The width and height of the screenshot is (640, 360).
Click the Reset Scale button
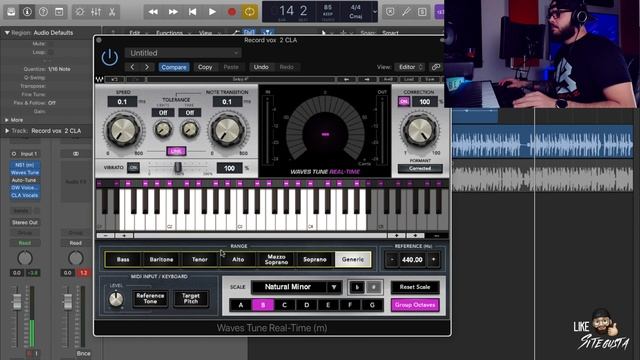click(415, 287)
